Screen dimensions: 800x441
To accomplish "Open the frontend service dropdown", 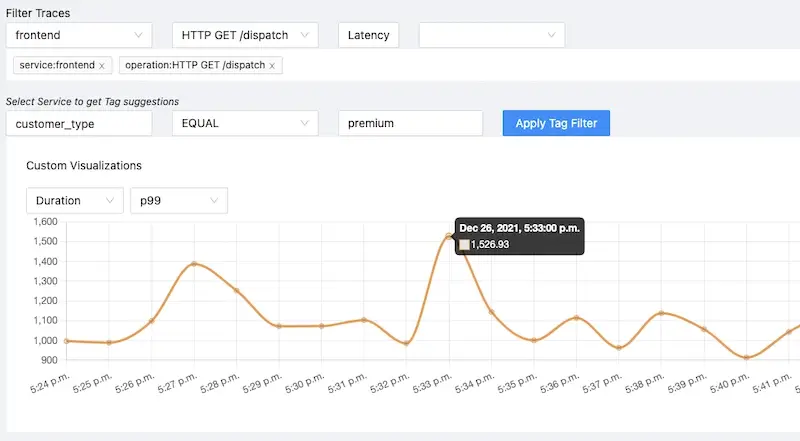I will pos(79,35).
